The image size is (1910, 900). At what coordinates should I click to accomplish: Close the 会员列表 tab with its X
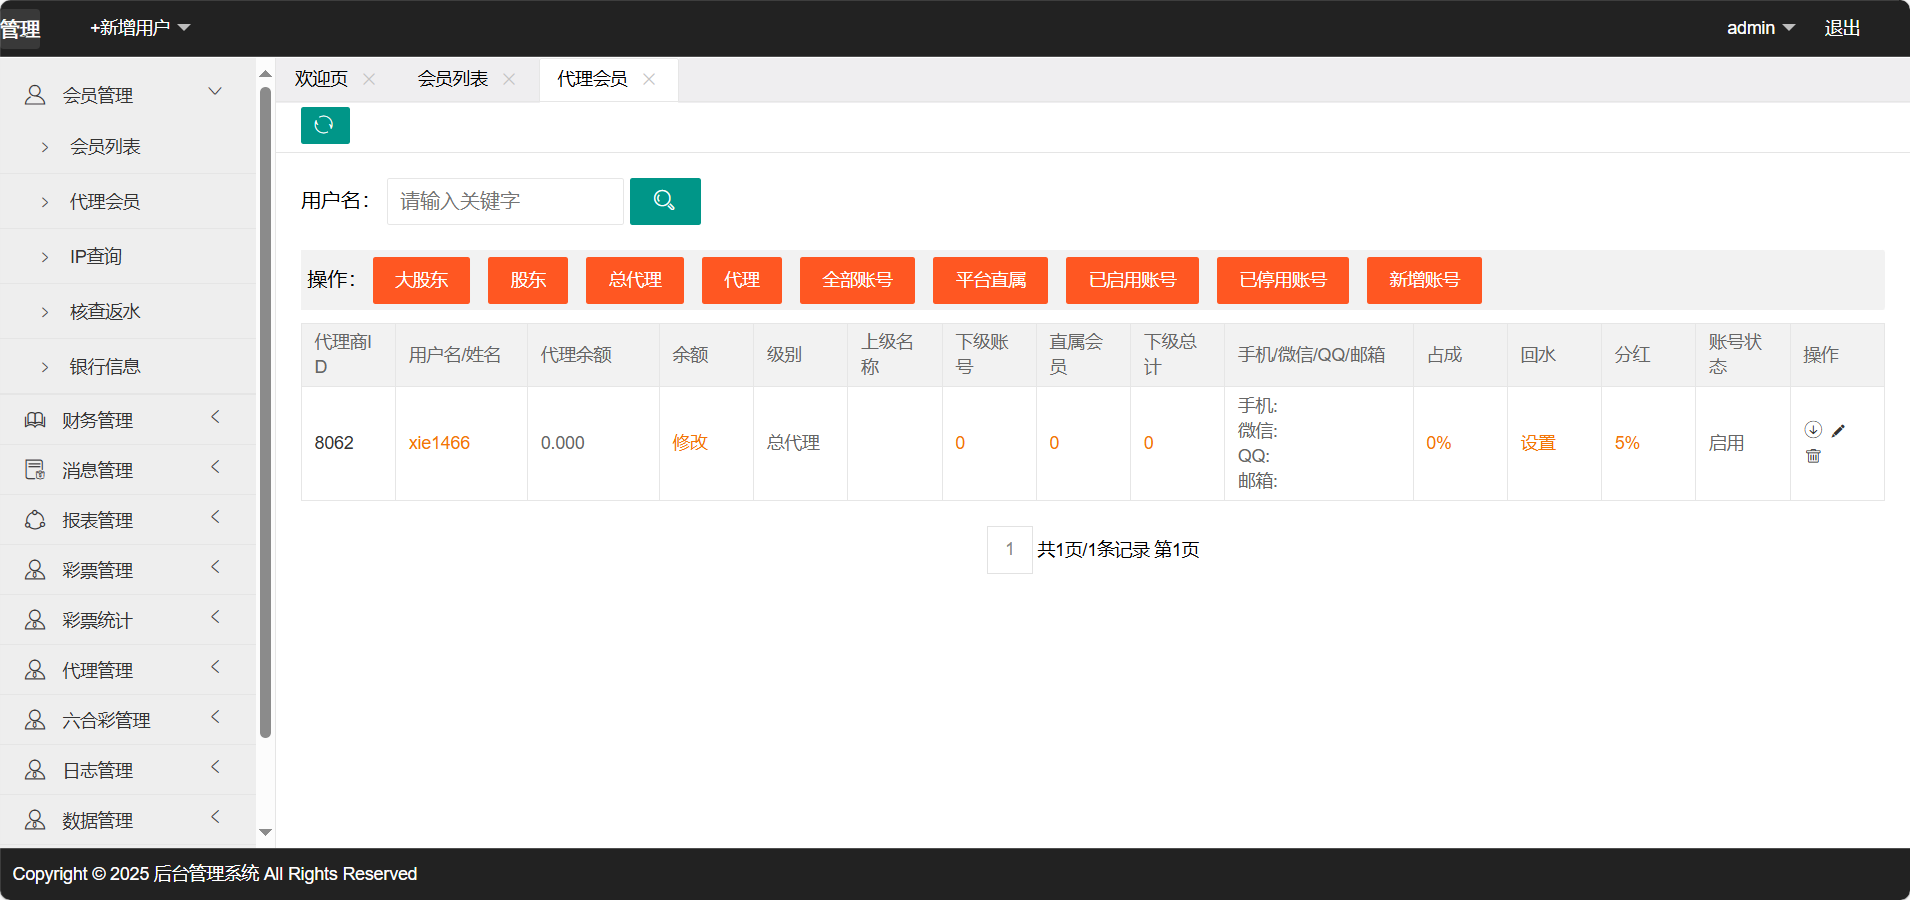coord(509,79)
